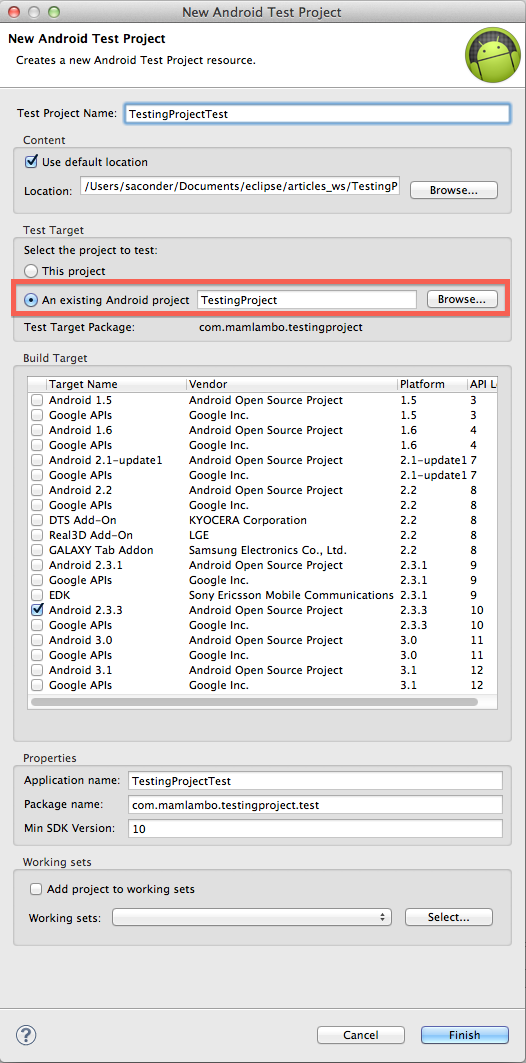
Task: Select the This project radio button
Action: click(x=31, y=271)
